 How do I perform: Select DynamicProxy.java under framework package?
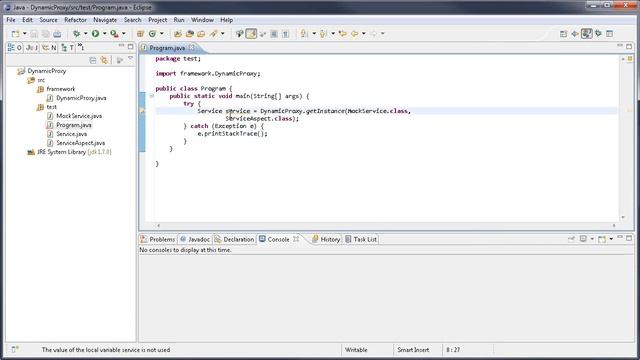tap(76, 98)
